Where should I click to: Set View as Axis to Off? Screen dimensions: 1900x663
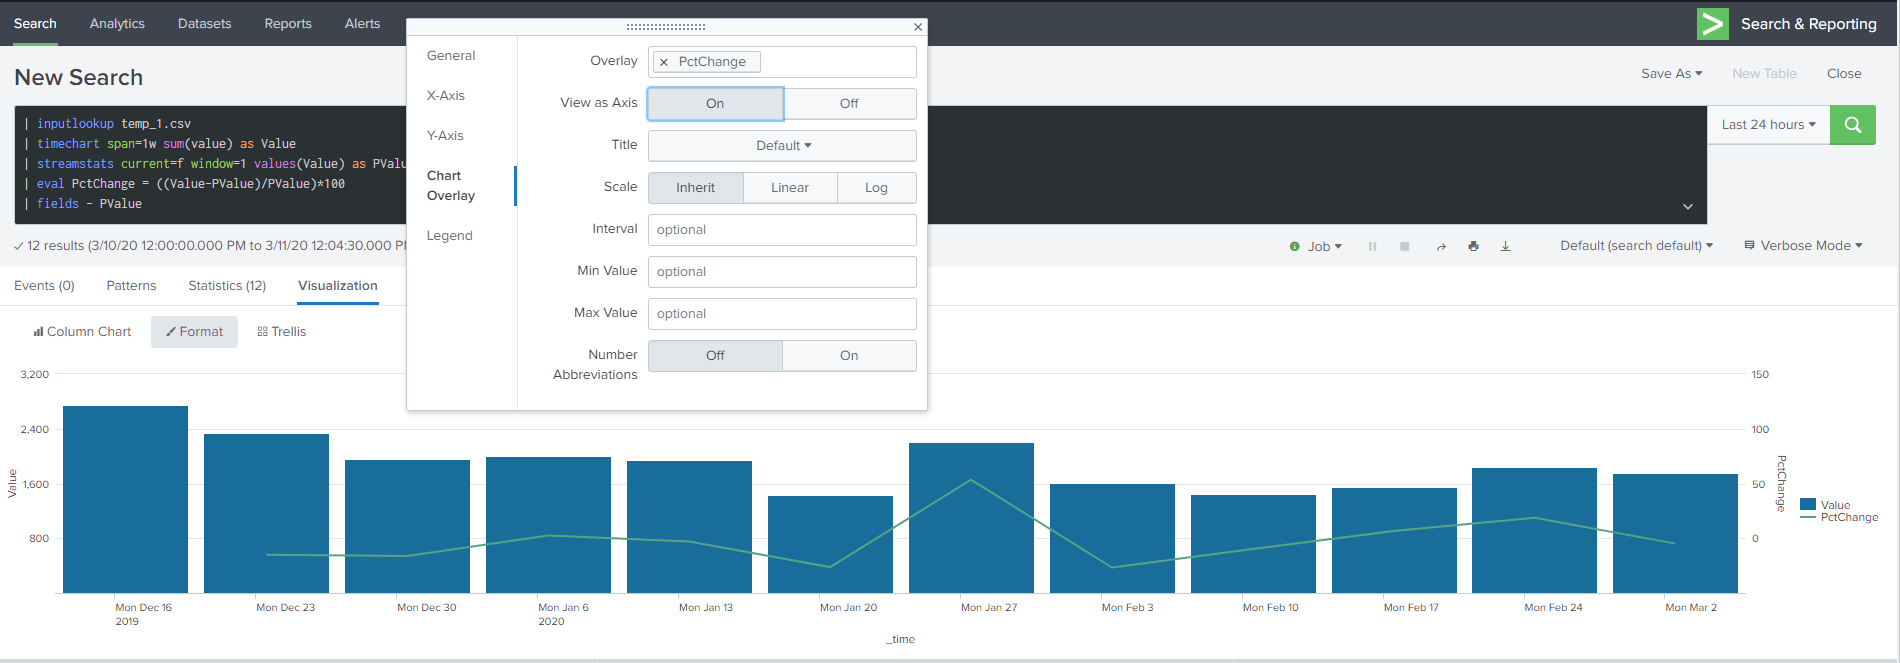click(849, 104)
